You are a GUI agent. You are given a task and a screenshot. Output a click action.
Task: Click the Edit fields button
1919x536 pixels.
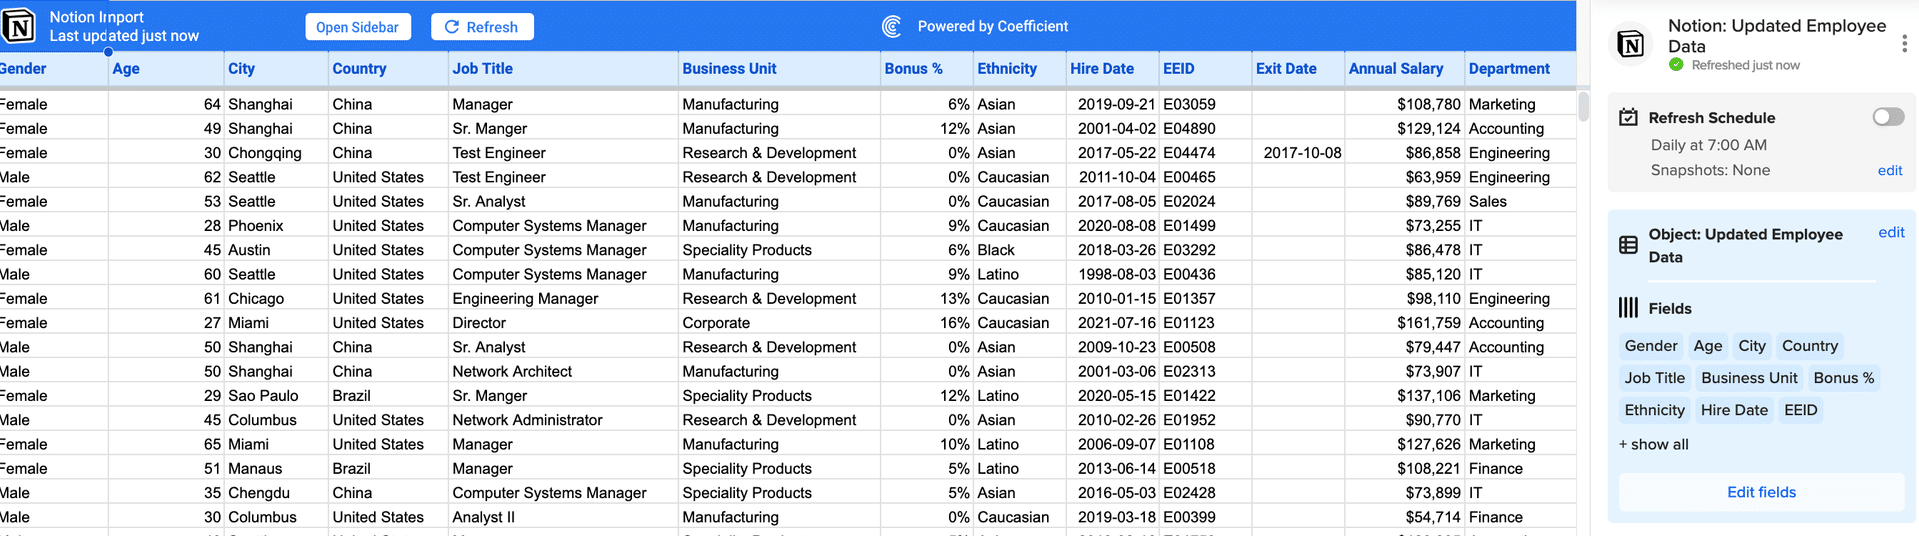click(x=1761, y=492)
